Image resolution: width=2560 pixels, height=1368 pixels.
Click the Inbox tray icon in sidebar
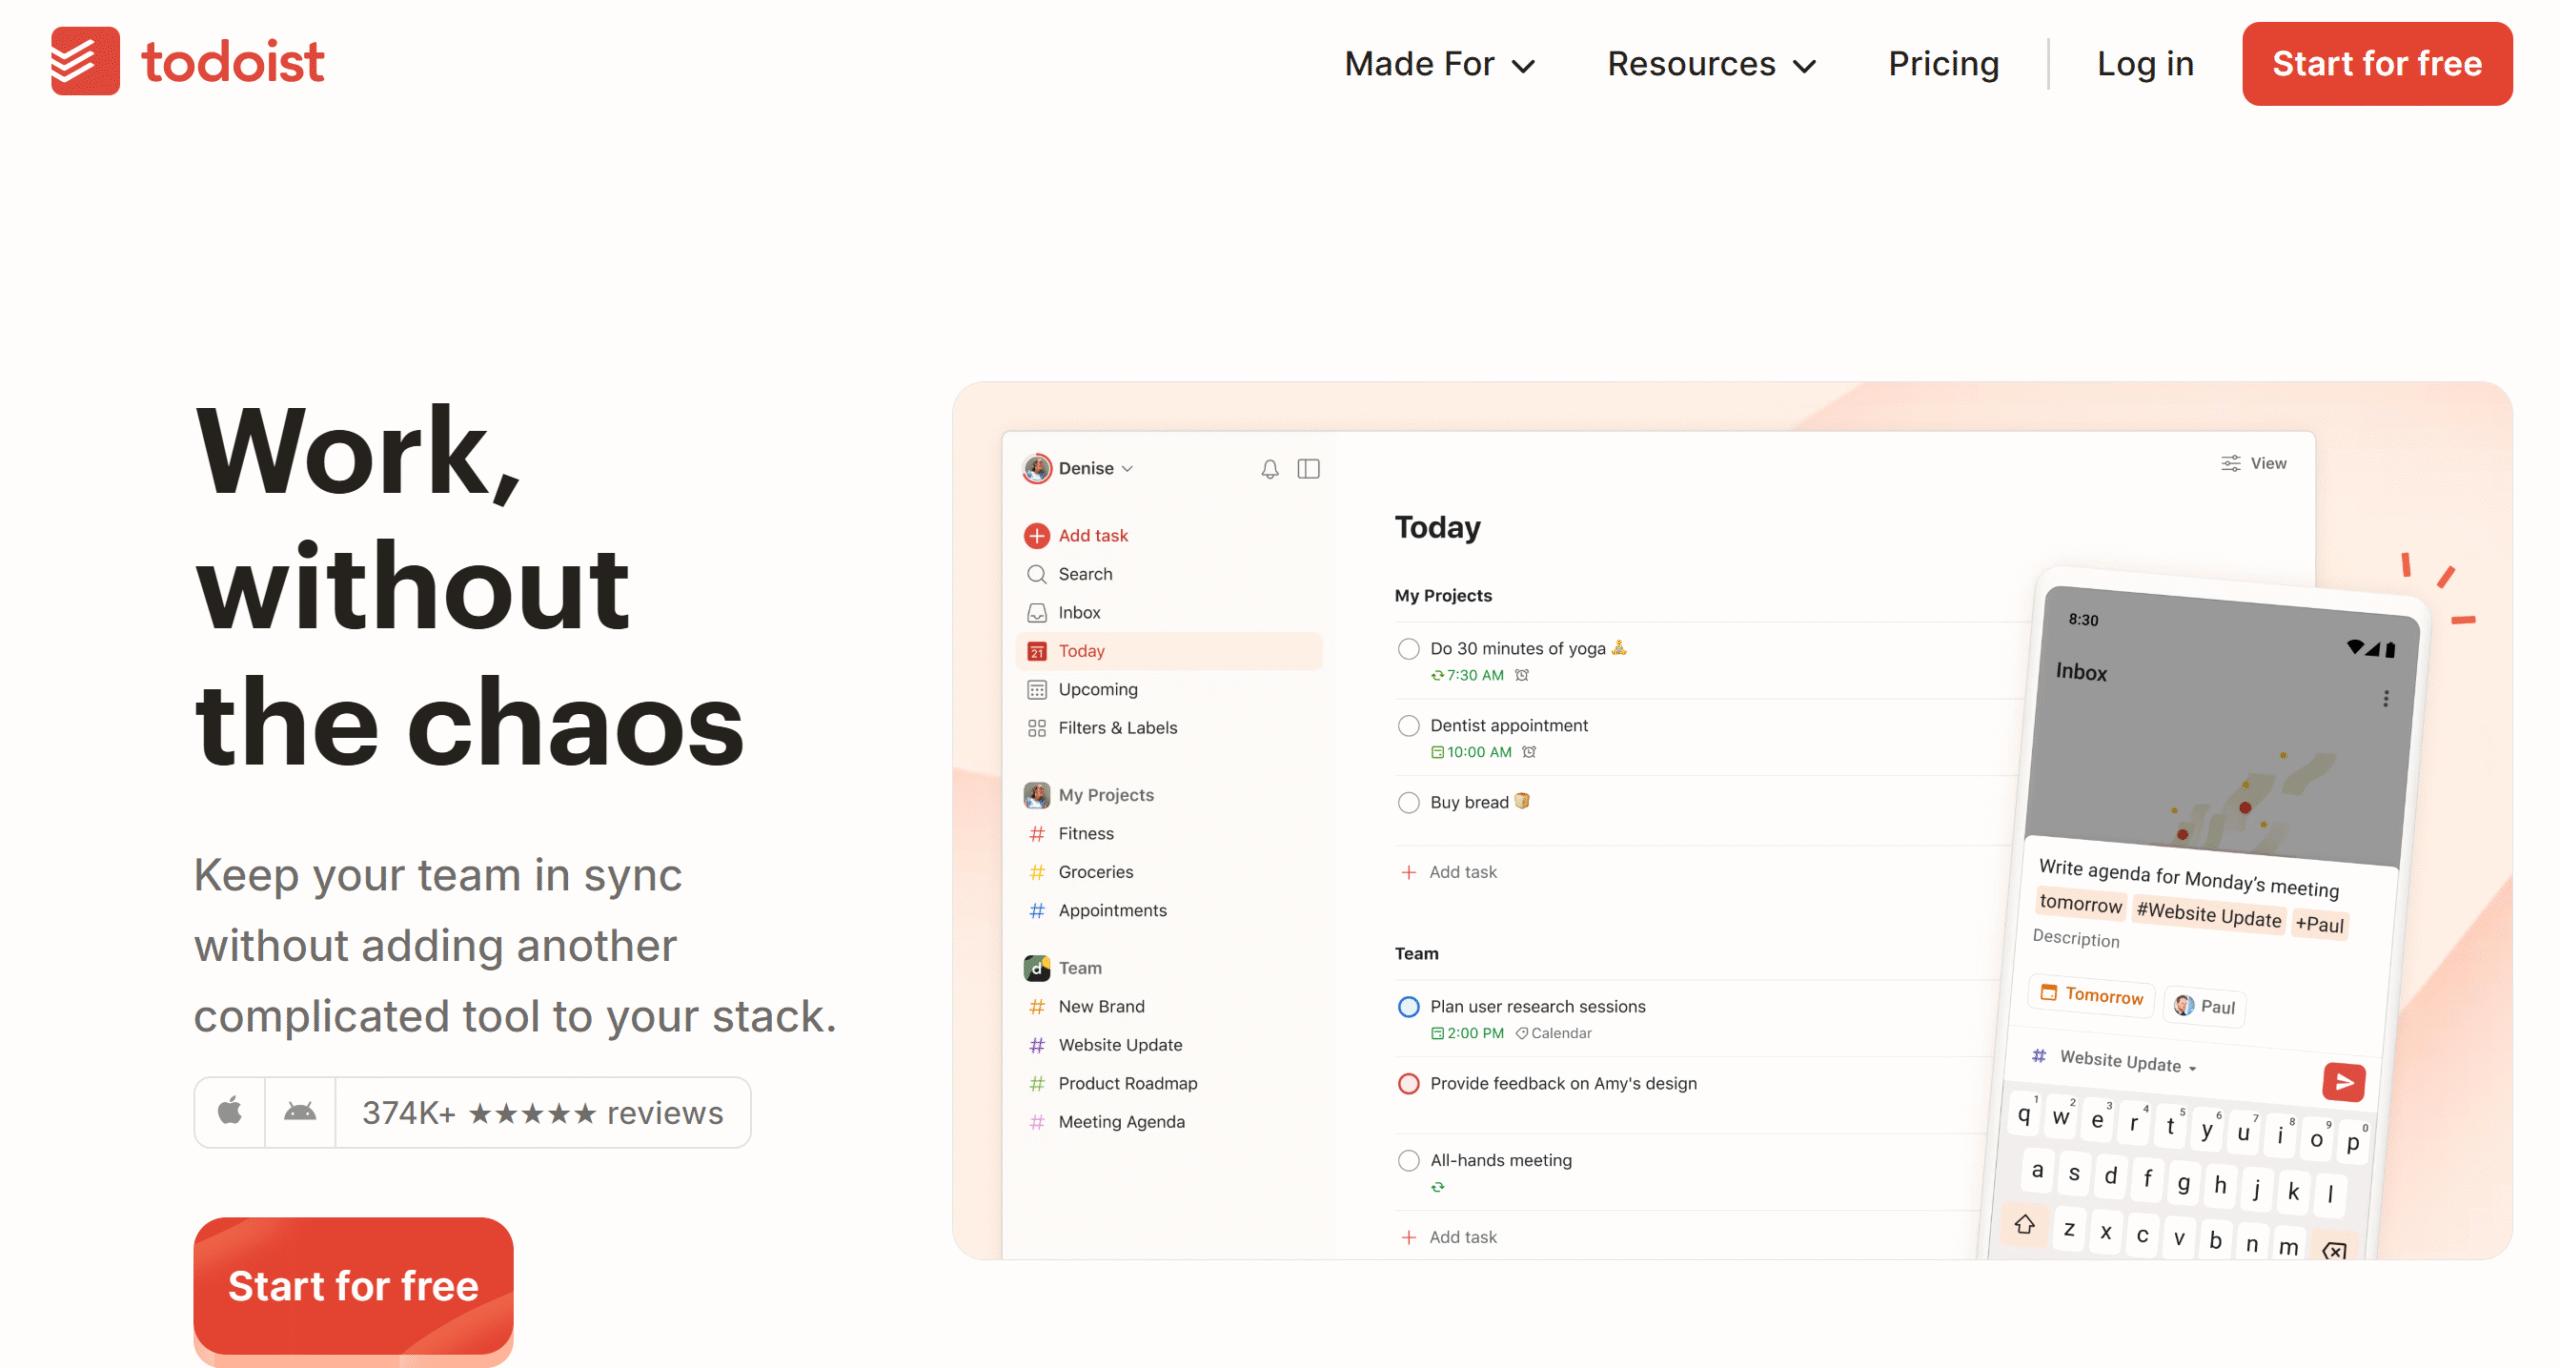(x=1037, y=612)
